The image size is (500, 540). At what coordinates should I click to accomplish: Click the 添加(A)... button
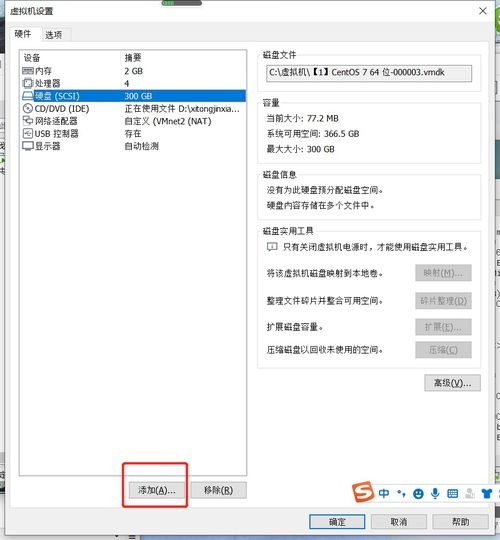157,490
